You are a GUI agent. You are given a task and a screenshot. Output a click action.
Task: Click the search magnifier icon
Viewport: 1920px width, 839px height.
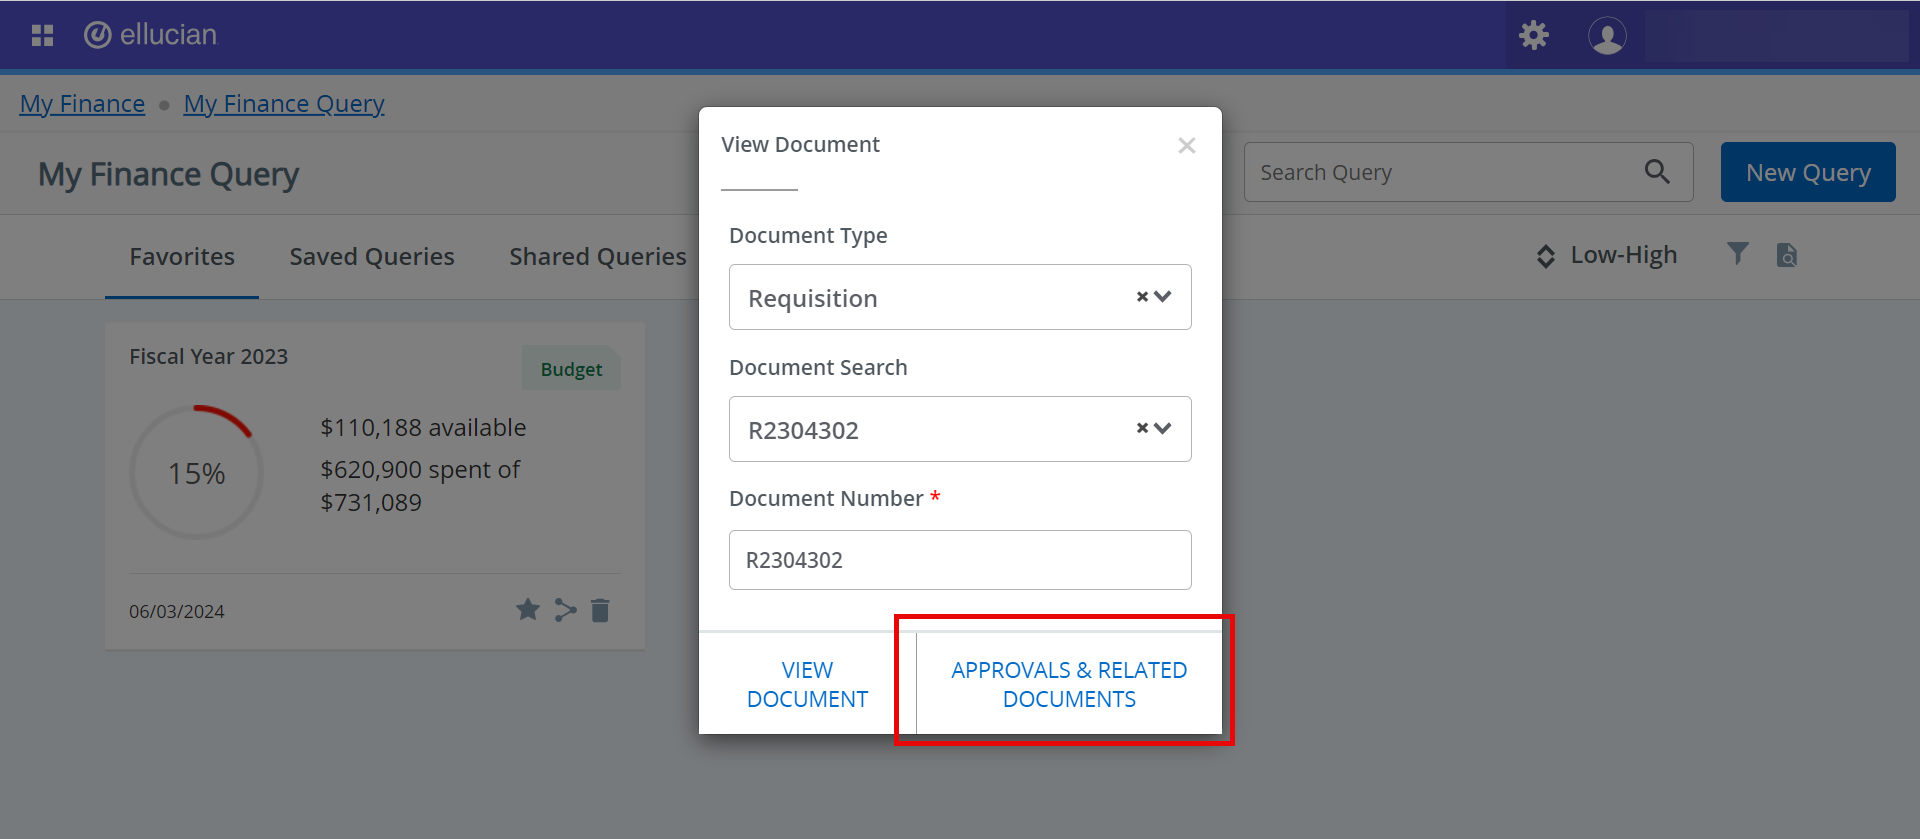[x=1657, y=172]
